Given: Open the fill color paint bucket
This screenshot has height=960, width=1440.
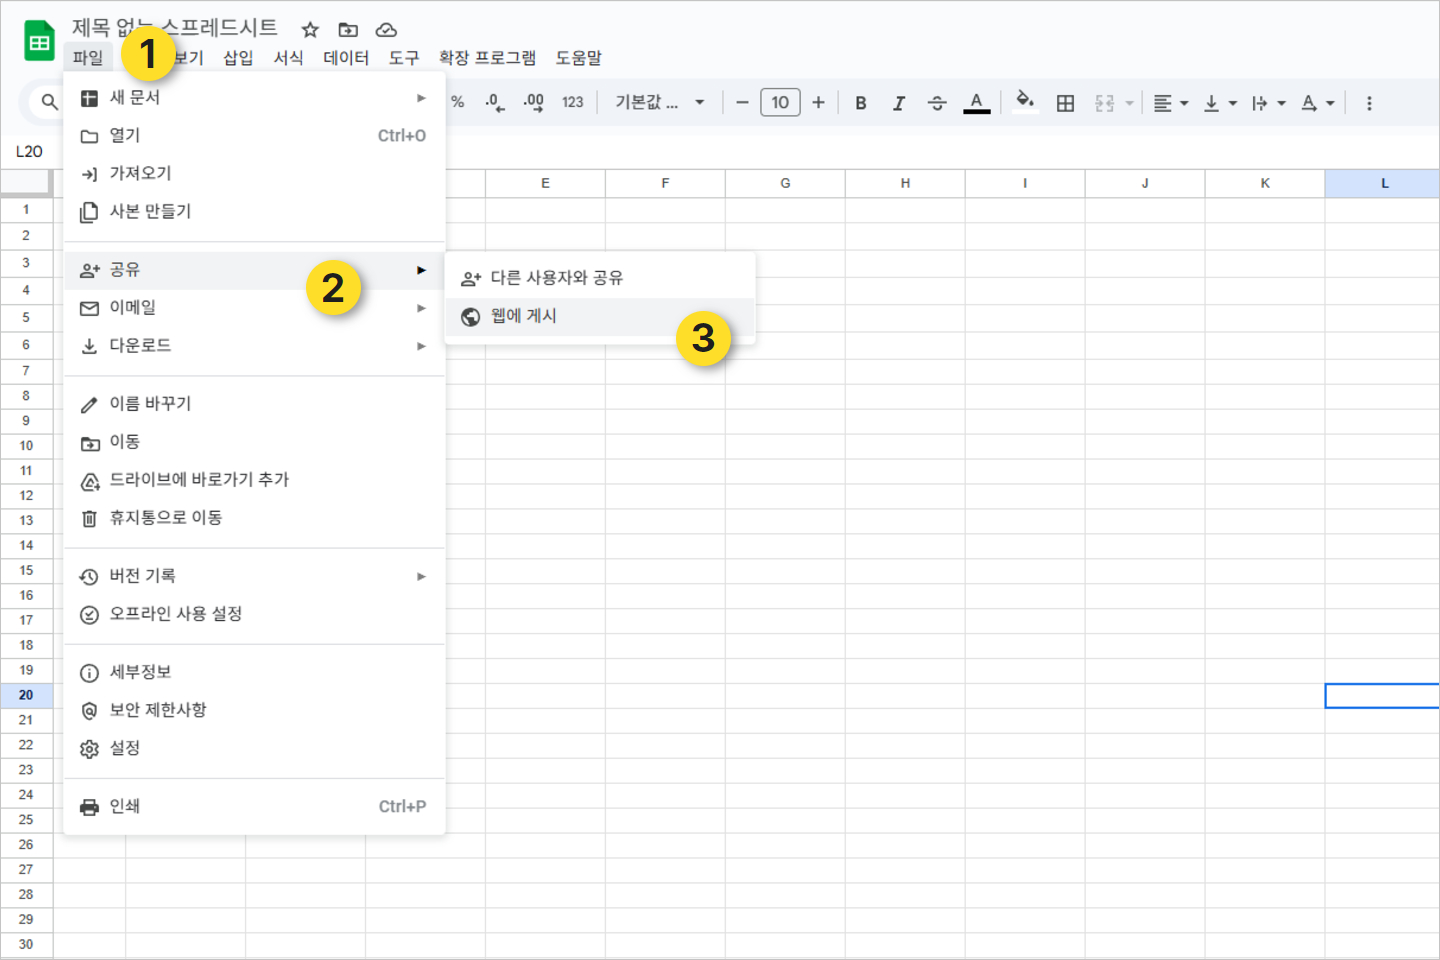Looking at the screenshot, I should [1024, 102].
